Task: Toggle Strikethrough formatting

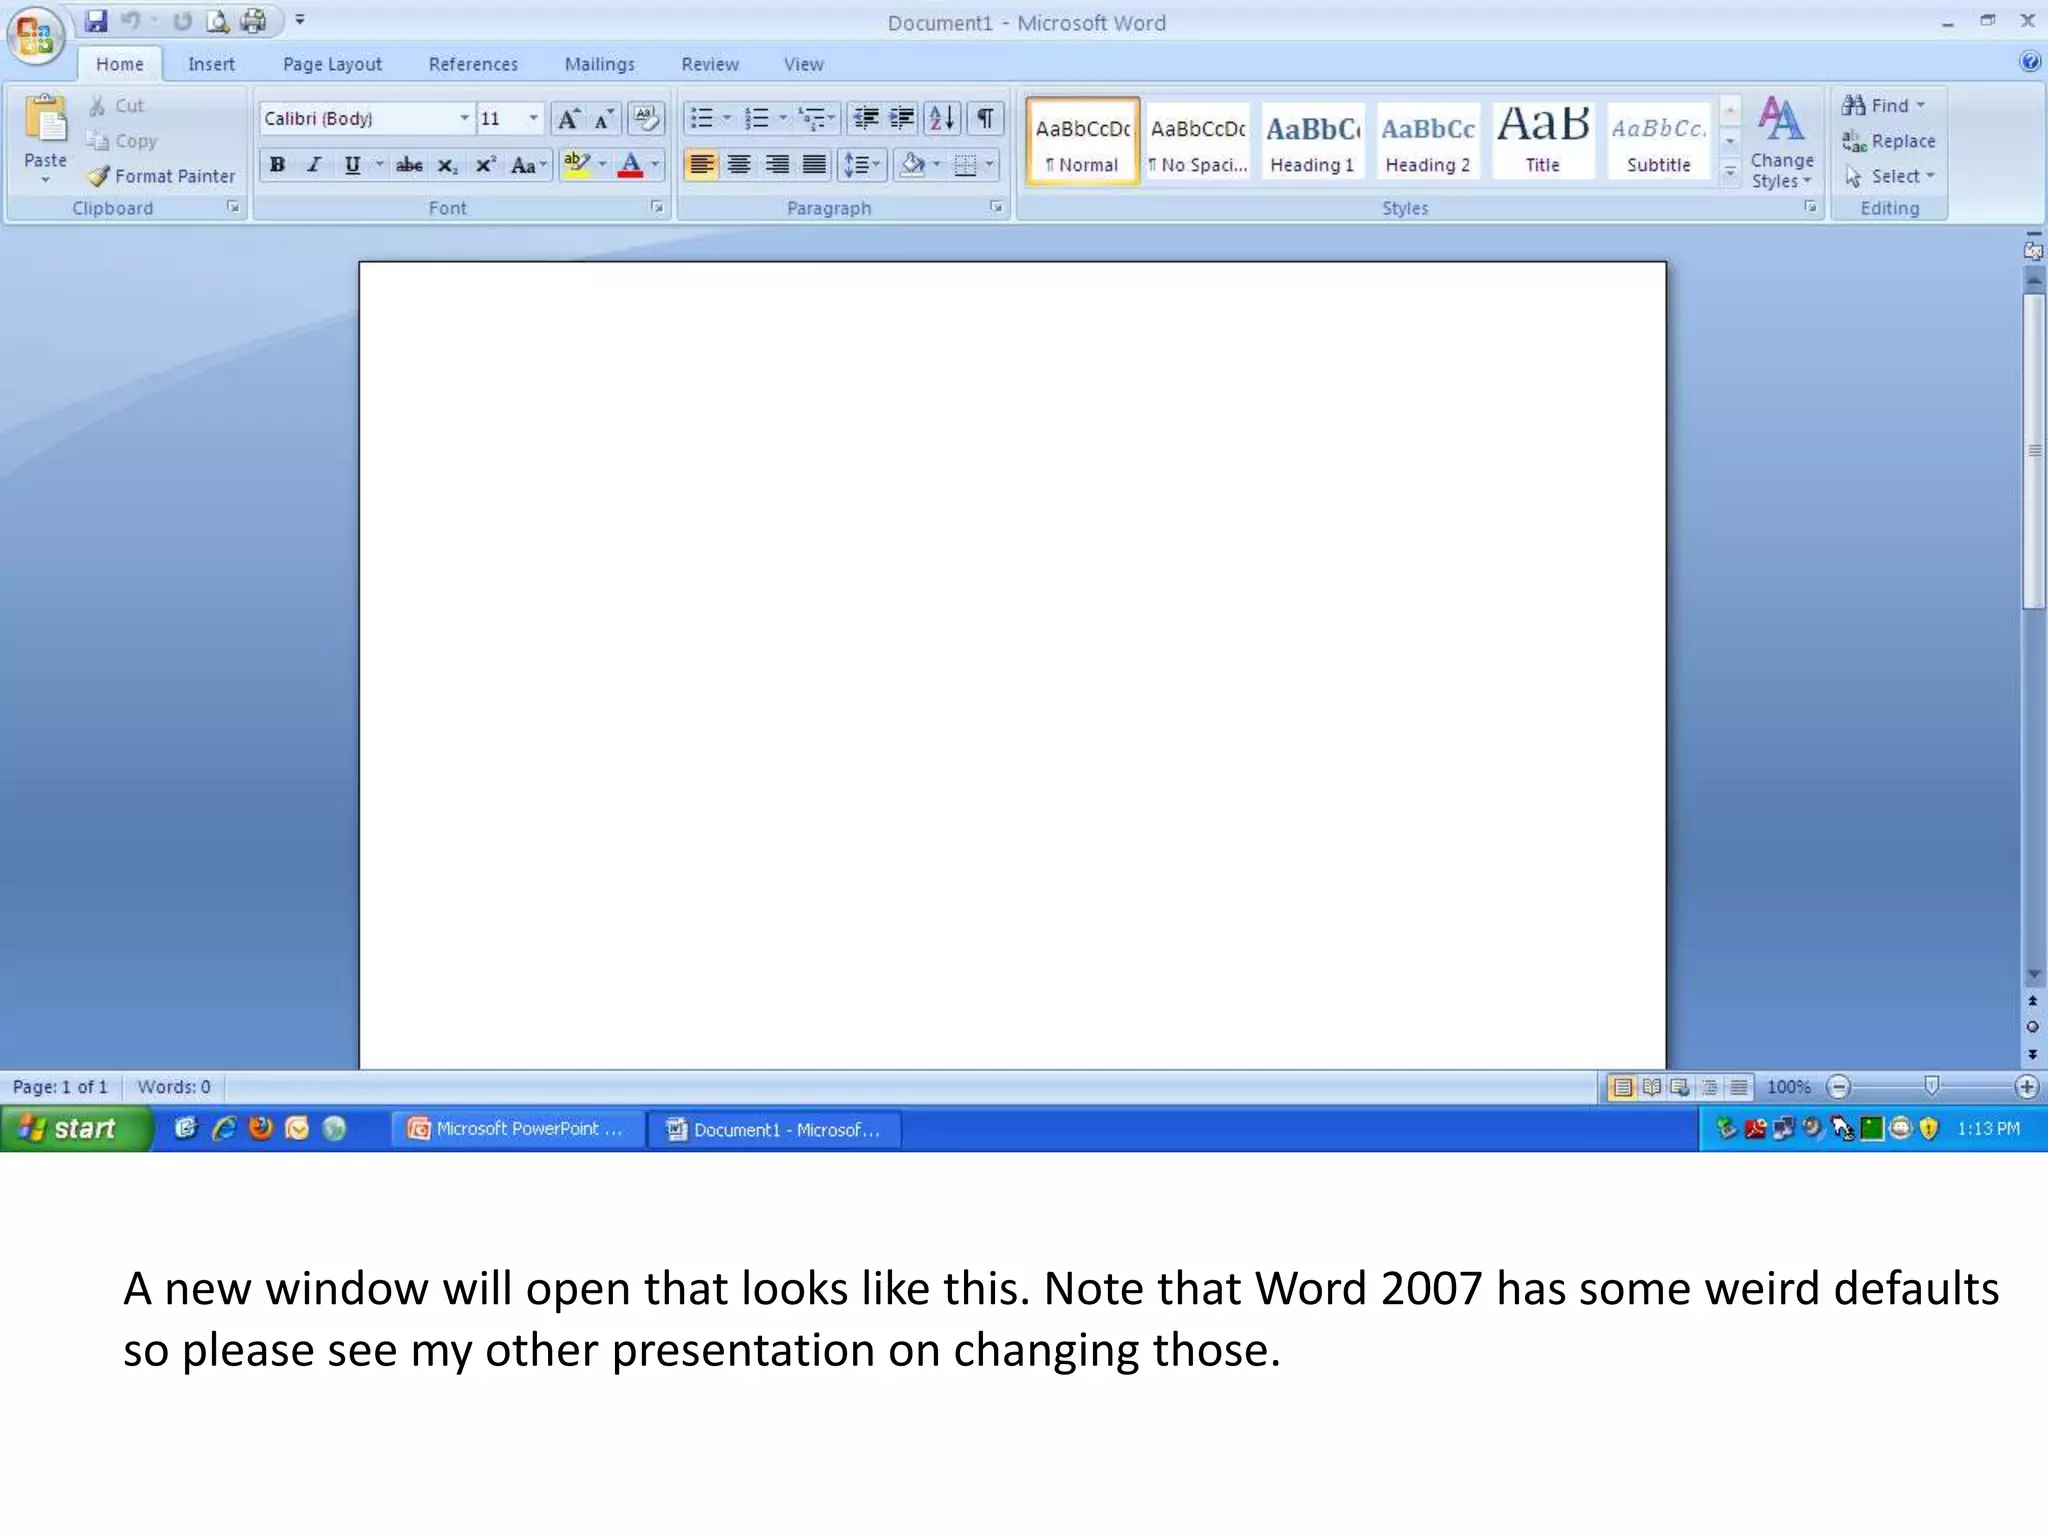Action: pyautogui.click(x=409, y=165)
